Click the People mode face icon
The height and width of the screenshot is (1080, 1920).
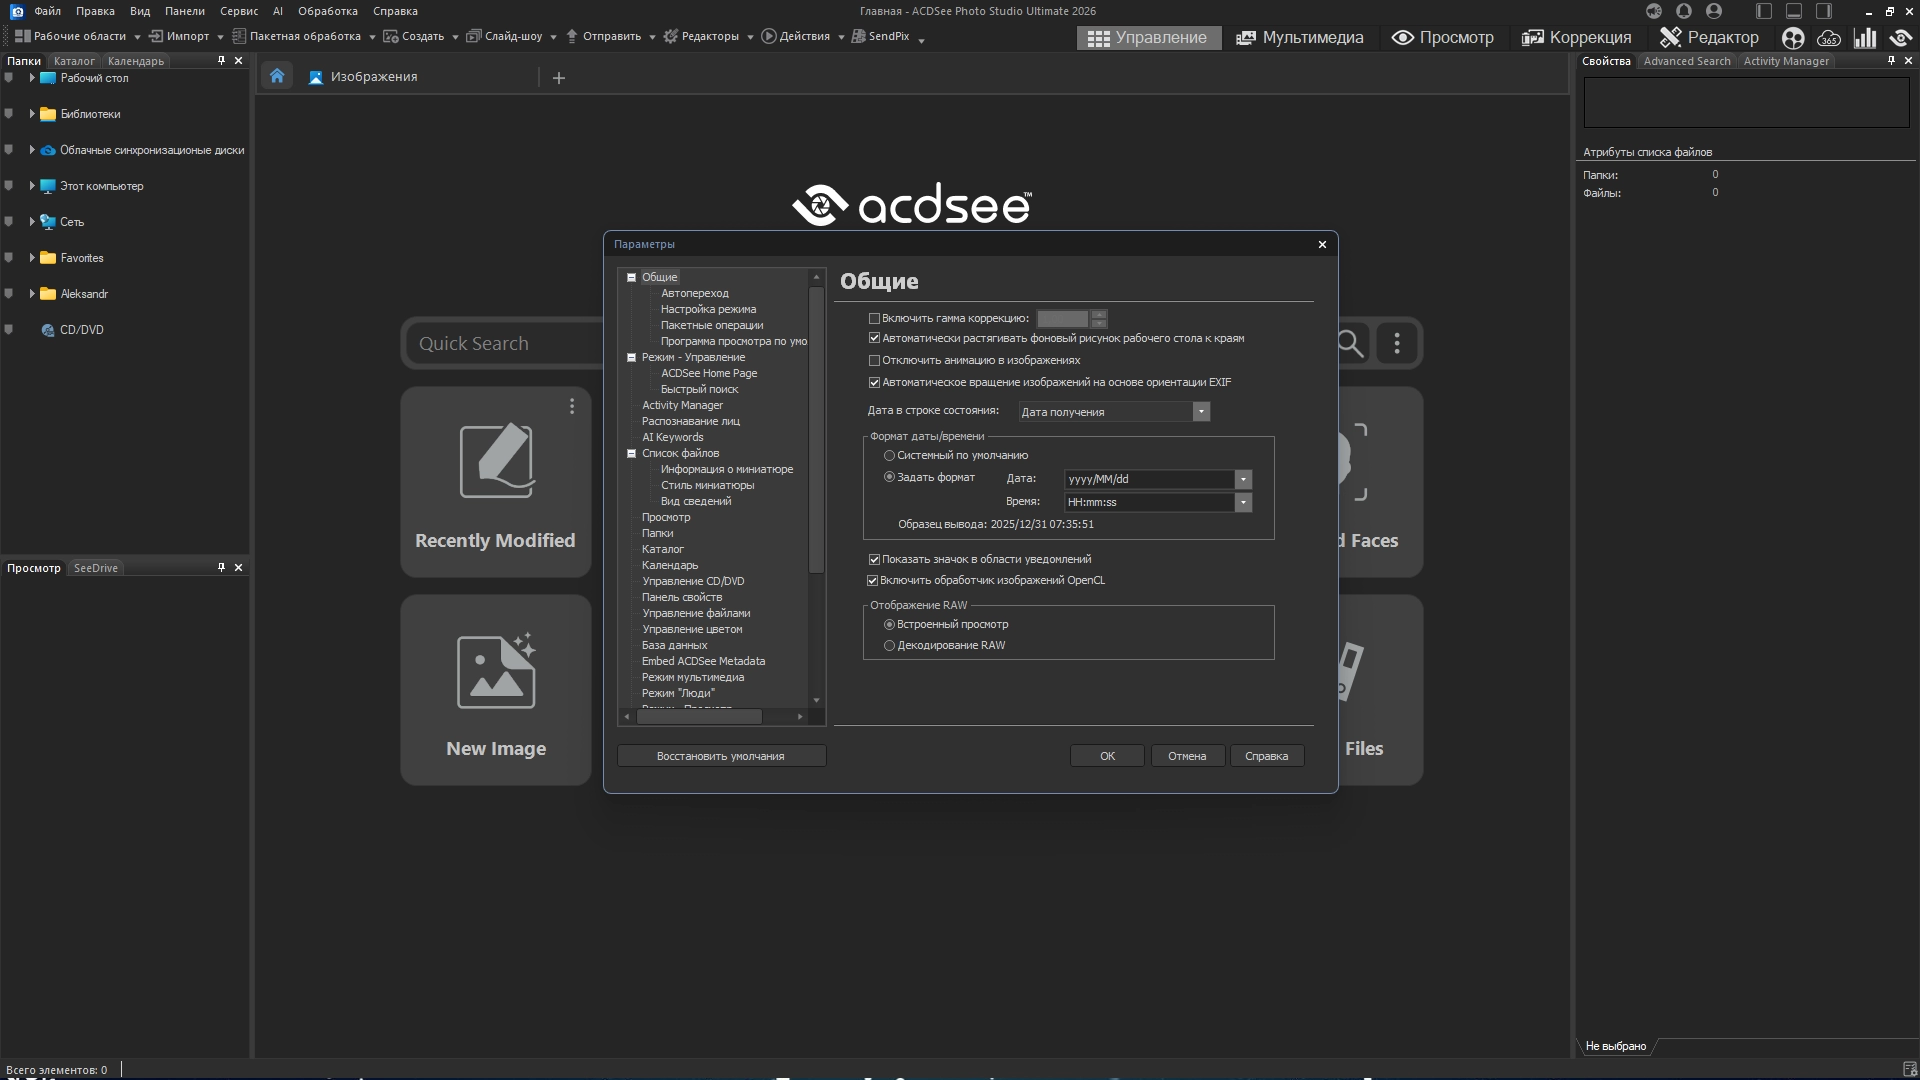click(1793, 38)
